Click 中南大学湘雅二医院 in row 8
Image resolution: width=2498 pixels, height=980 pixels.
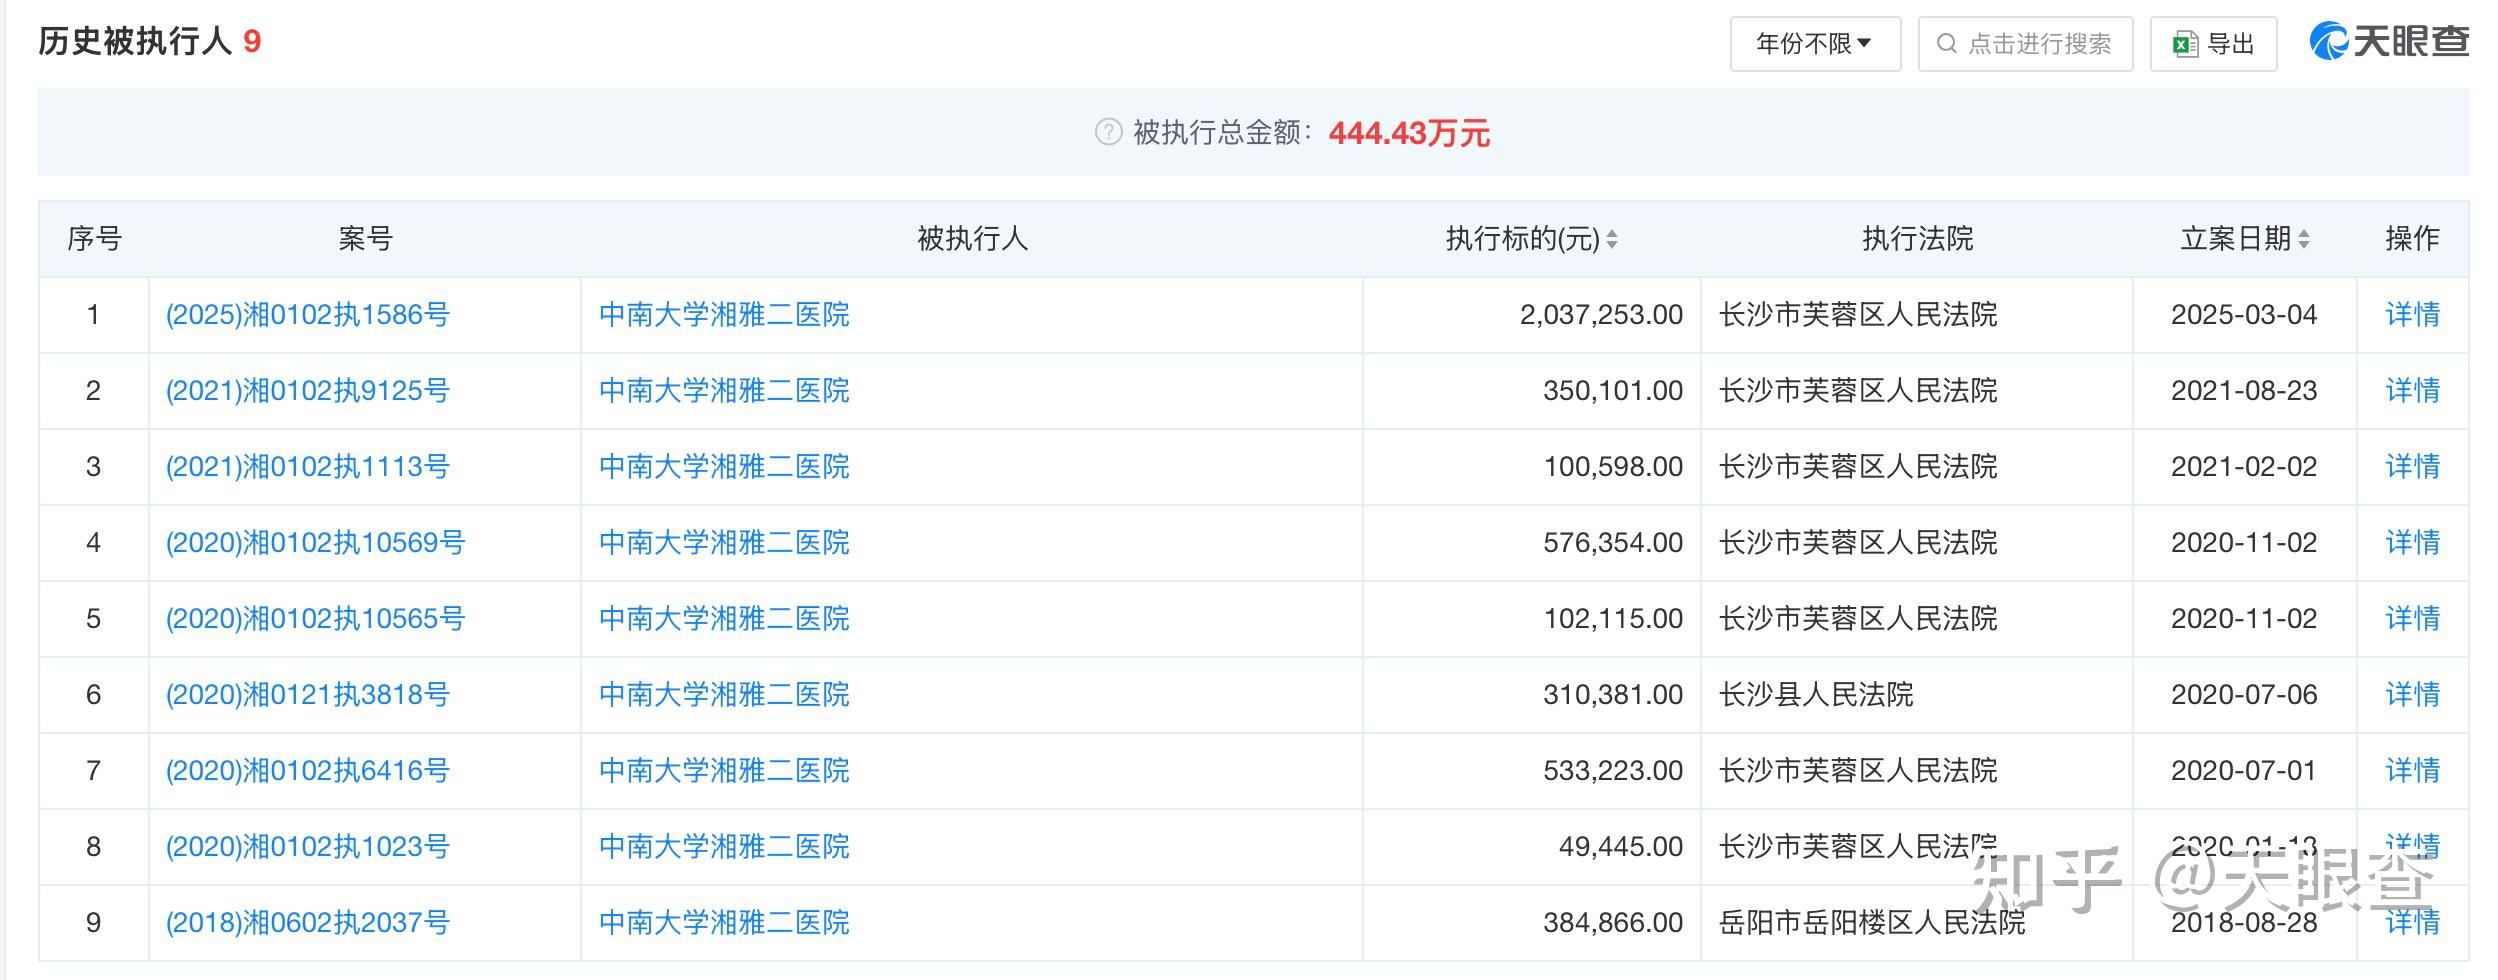(x=724, y=847)
